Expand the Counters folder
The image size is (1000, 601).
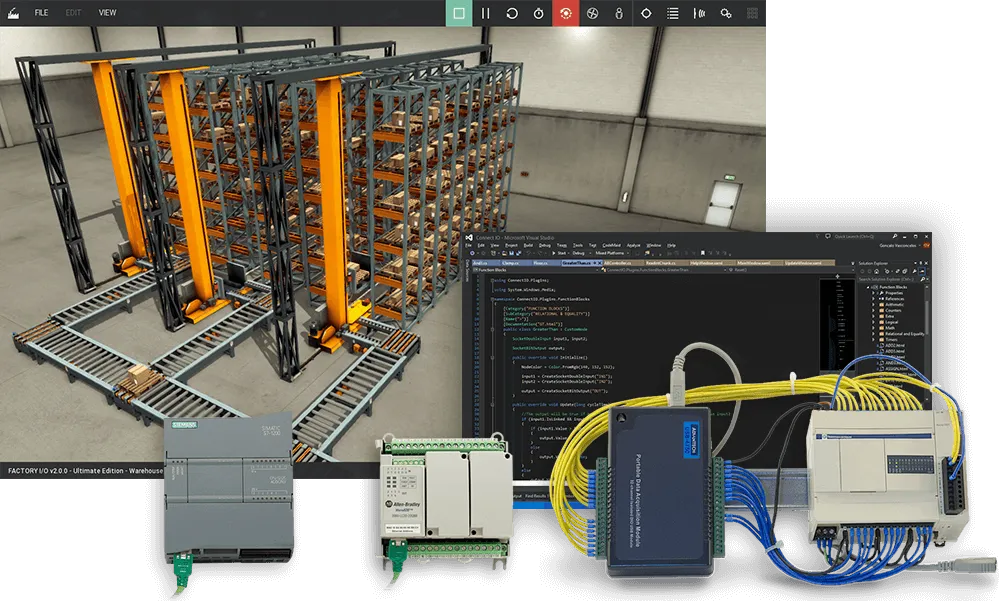(873, 310)
